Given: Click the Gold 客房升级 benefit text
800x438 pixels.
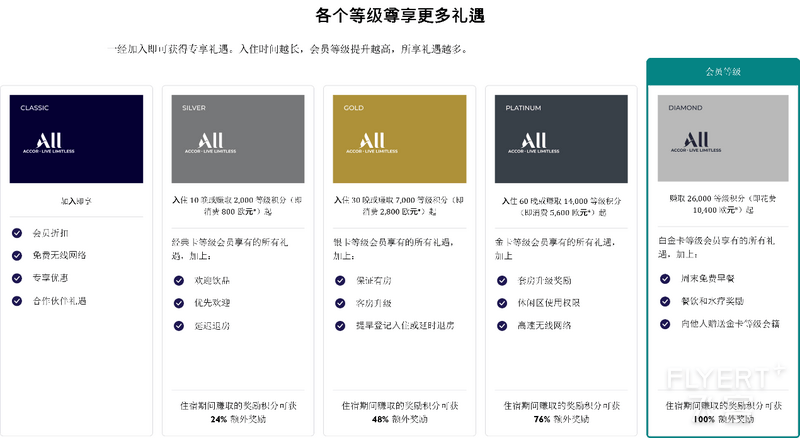Looking at the screenshot, I should [374, 303].
